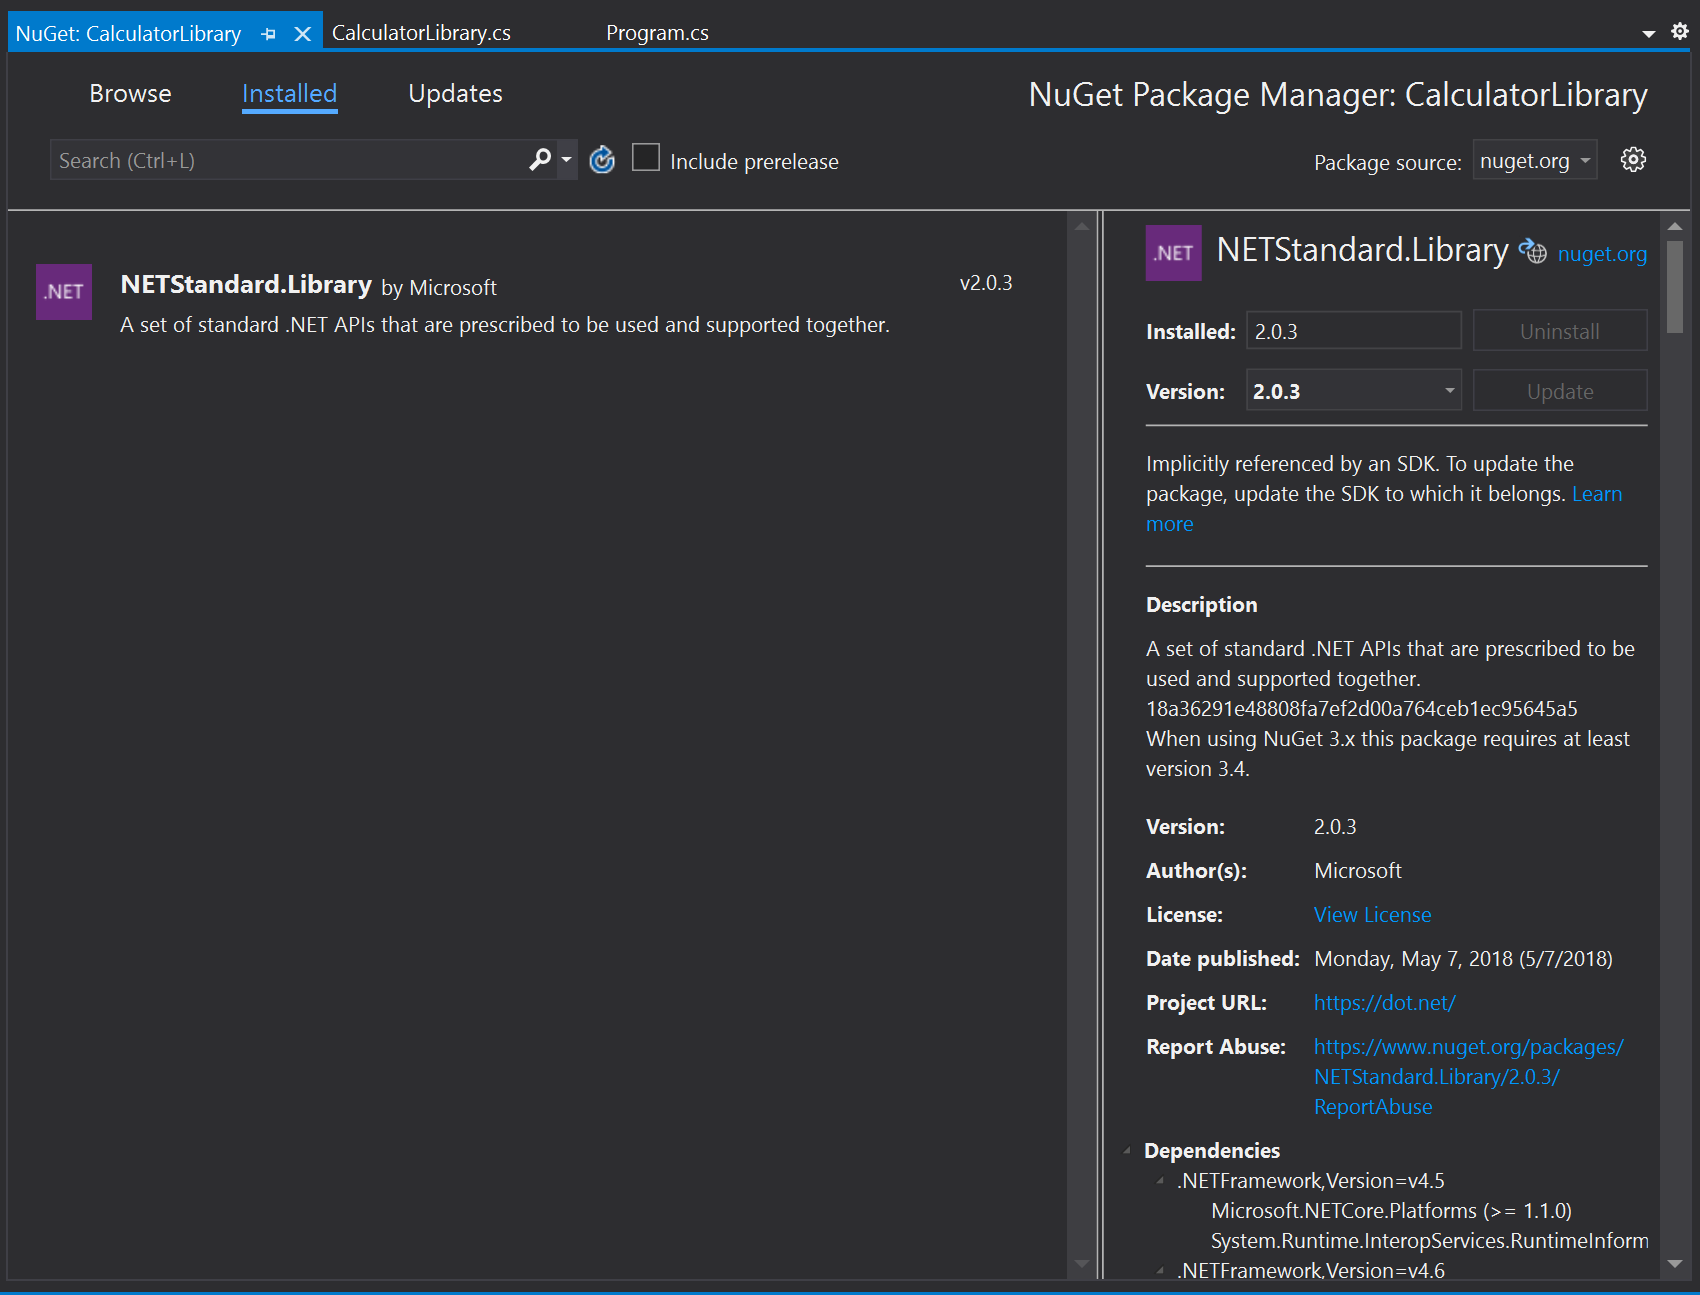Viewport: 1700px width, 1295px height.
Task: Click the Installed version 2.0.3 field
Action: 1353,331
